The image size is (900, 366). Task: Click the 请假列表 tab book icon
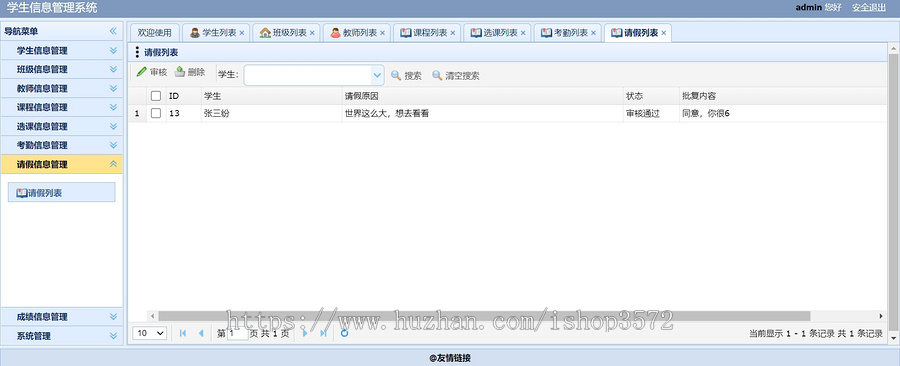pos(616,33)
